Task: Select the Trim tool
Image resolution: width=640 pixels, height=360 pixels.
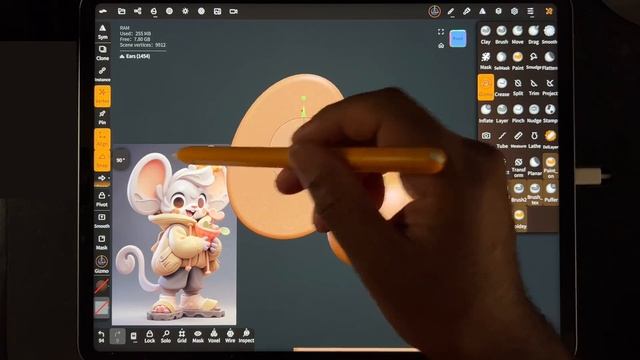Action: (x=533, y=87)
